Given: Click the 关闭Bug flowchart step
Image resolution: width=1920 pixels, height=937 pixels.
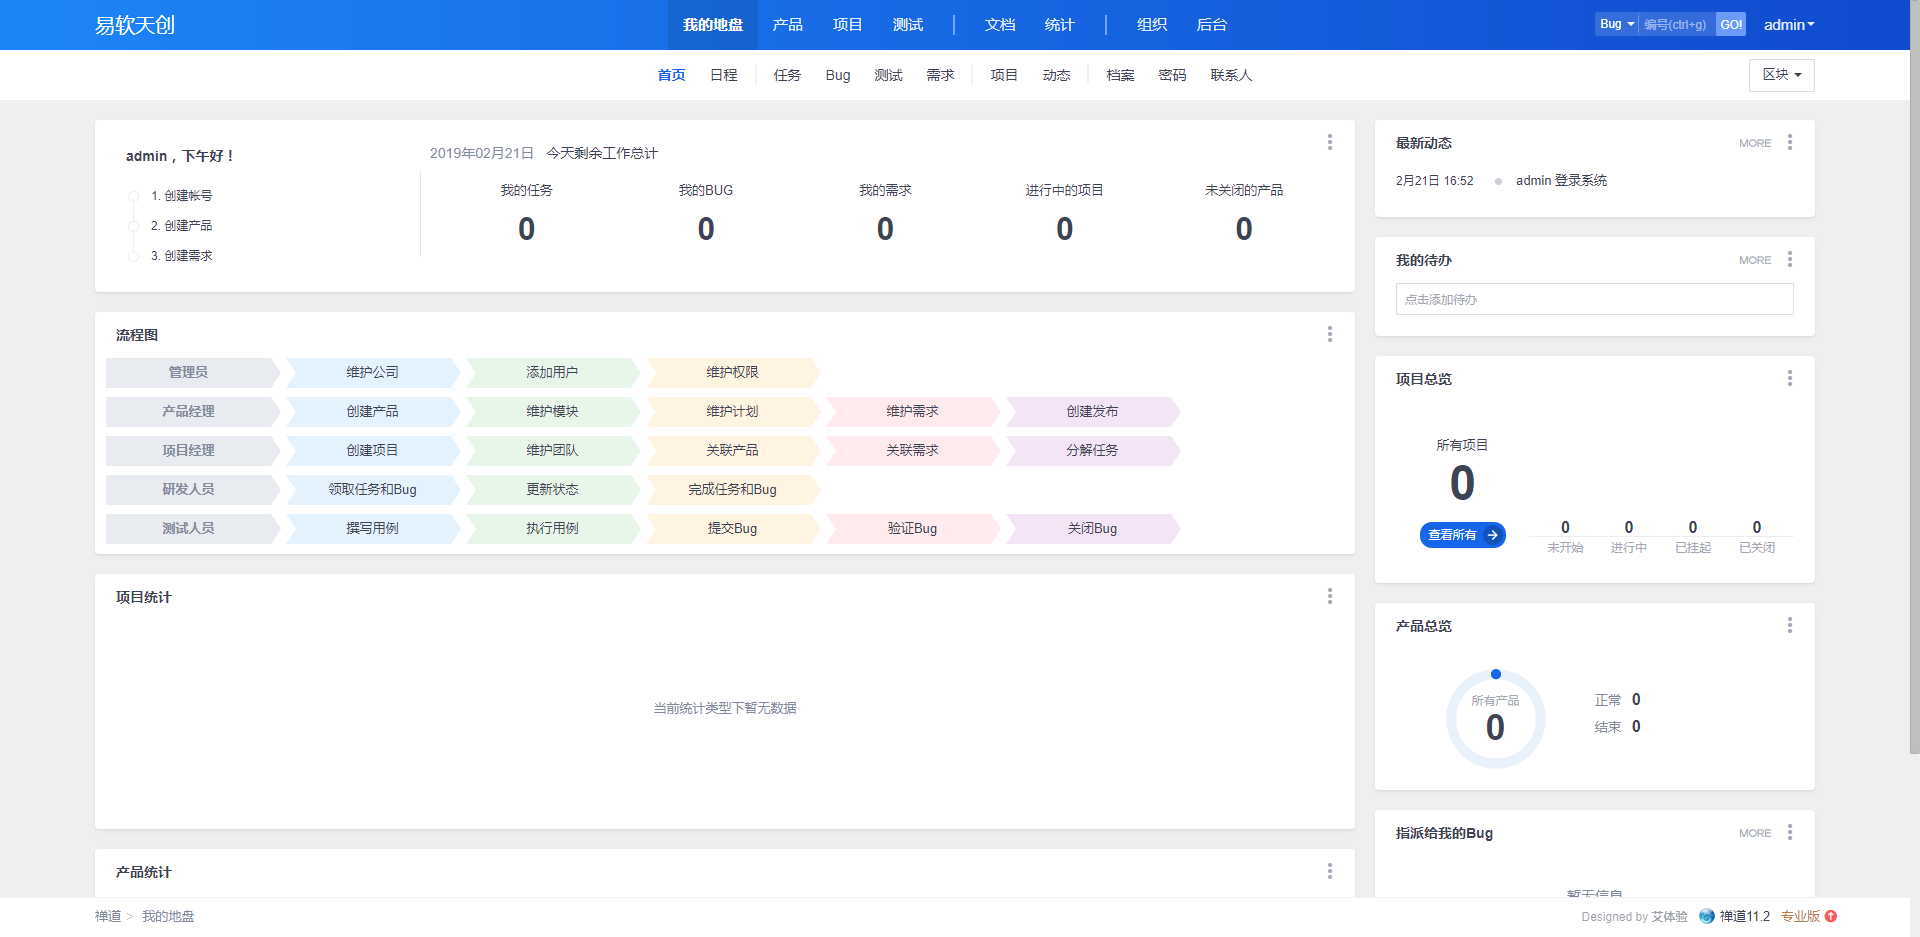Looking at the screenshot, I should [1092, 528].
